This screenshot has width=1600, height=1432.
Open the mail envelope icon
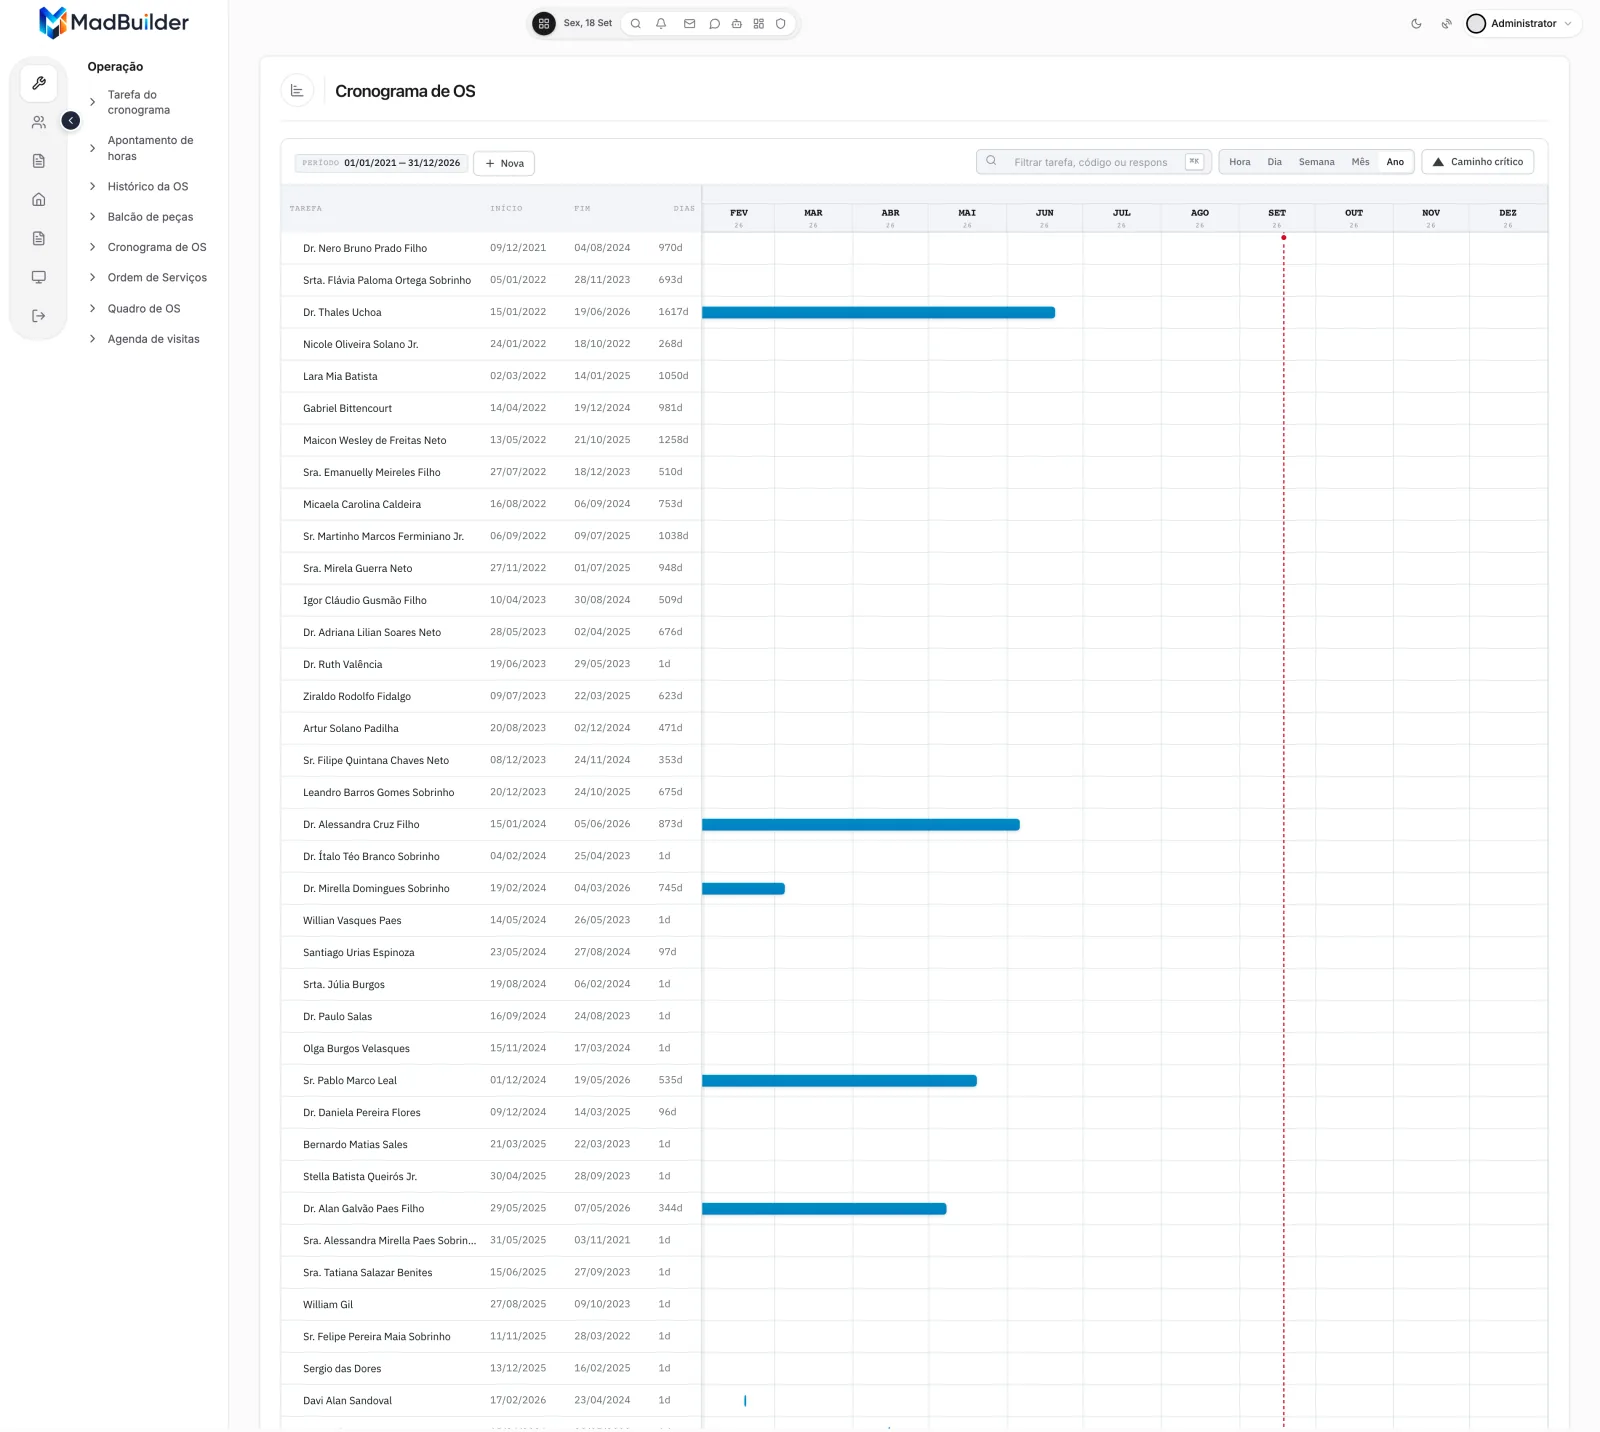(689, 24)
